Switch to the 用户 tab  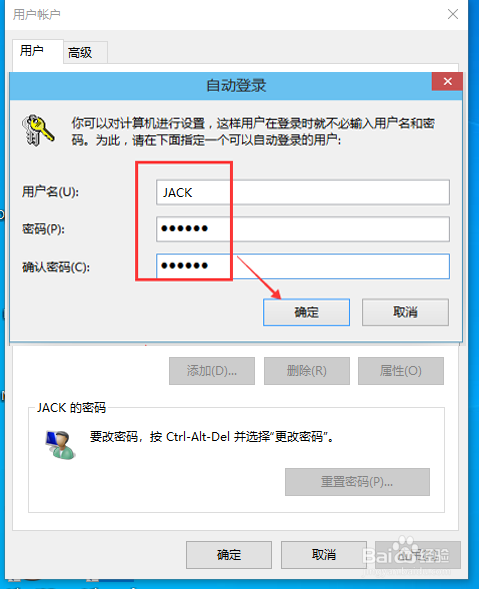click(32, 51)
